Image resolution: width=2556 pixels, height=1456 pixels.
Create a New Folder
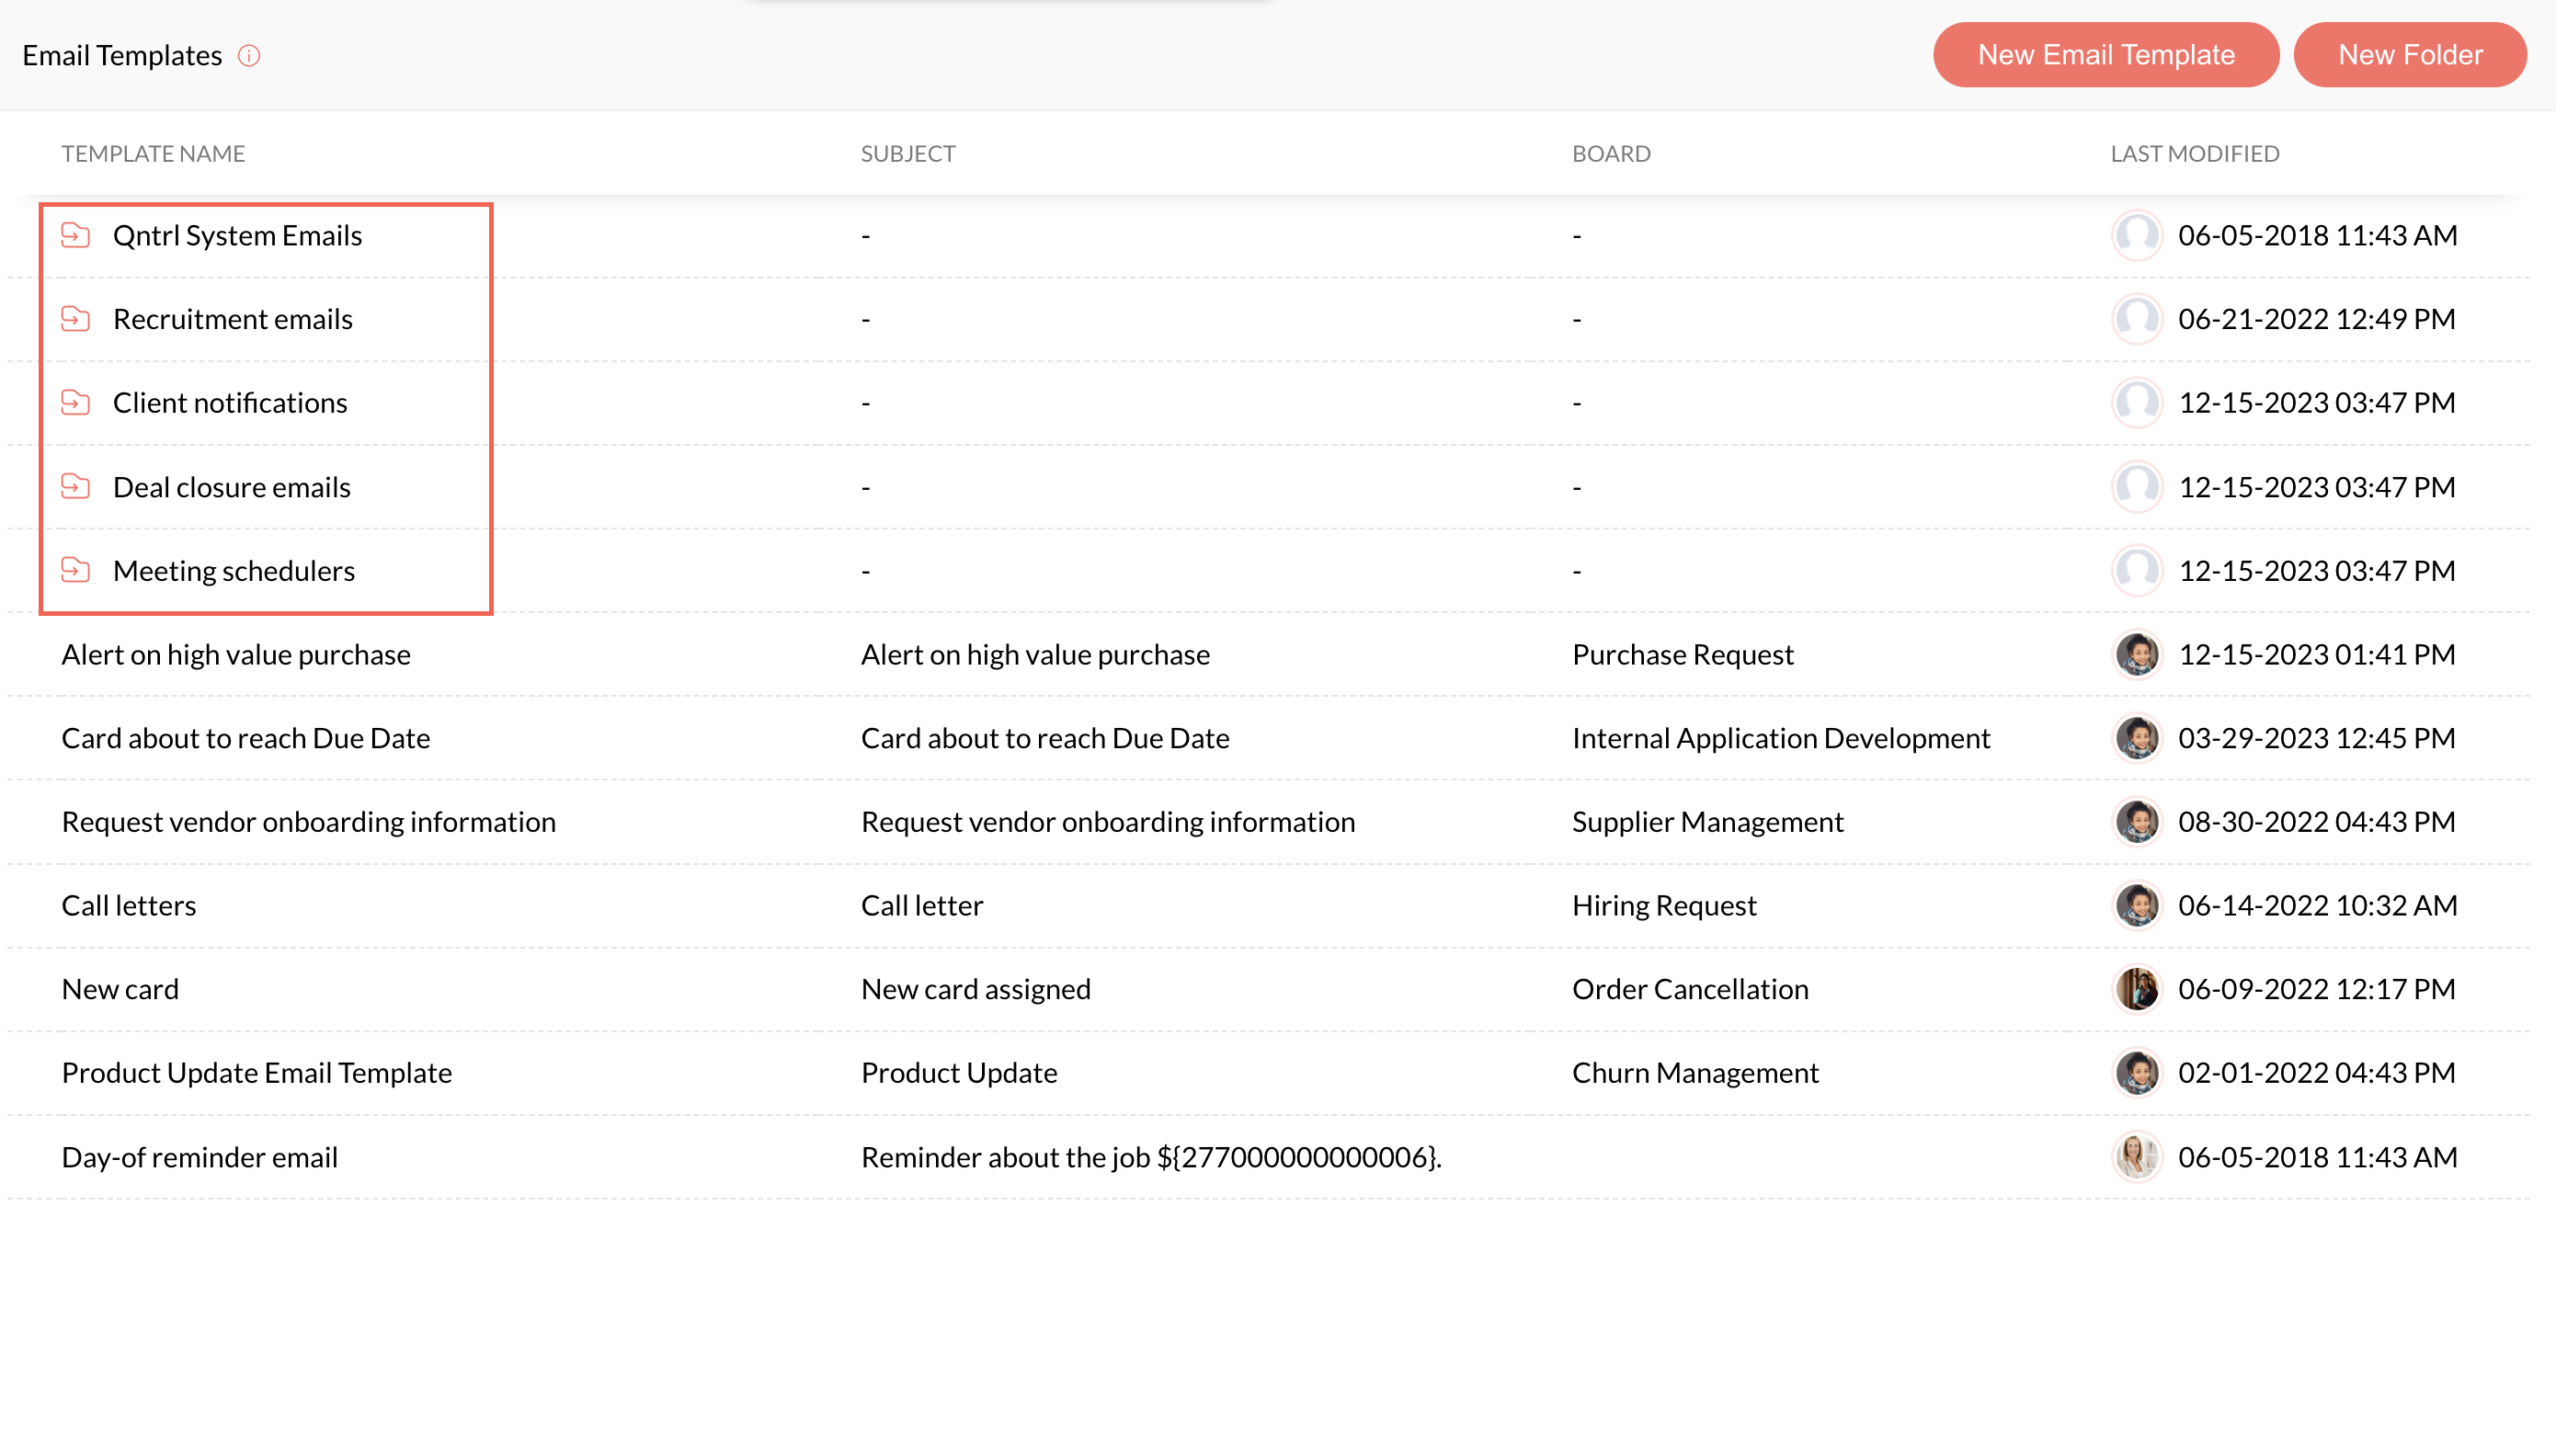coord(2409,55)
